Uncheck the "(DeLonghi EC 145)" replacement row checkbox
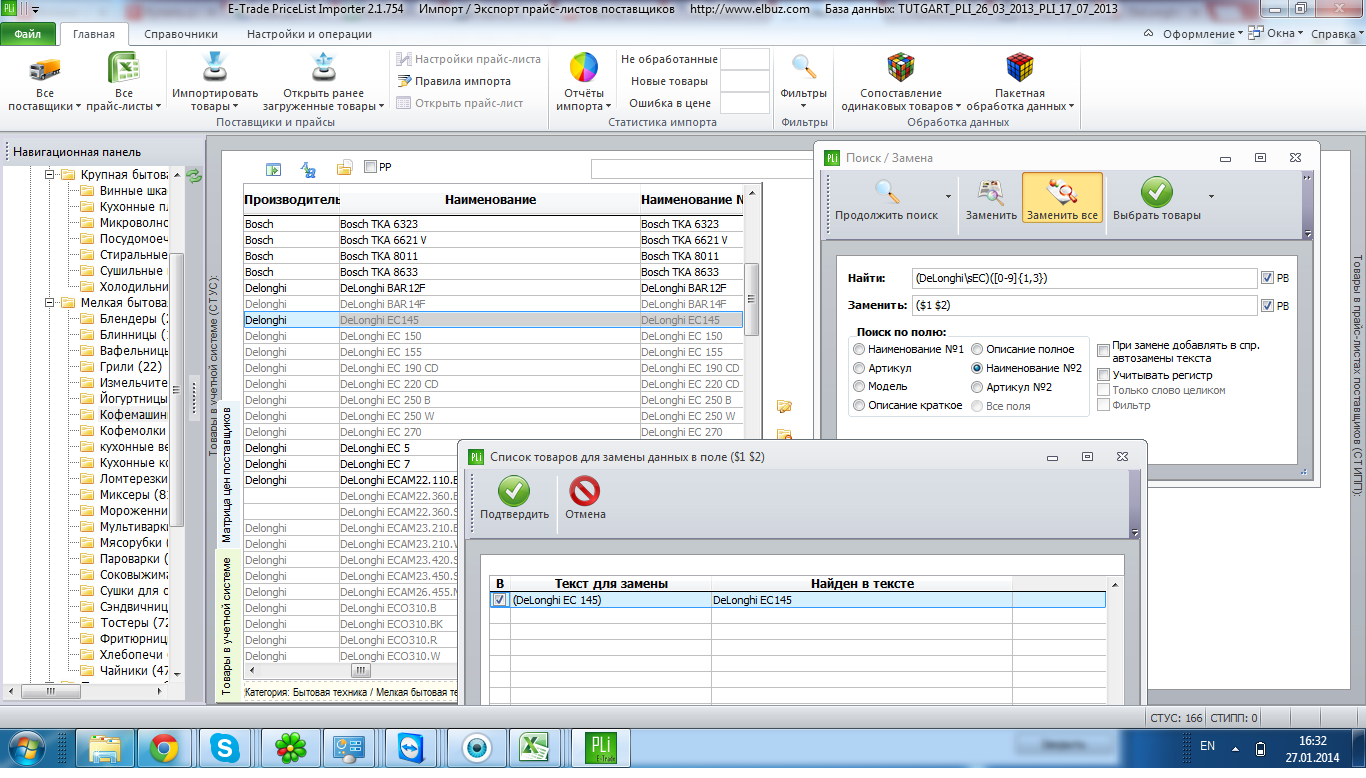 (x=500, y=600)
